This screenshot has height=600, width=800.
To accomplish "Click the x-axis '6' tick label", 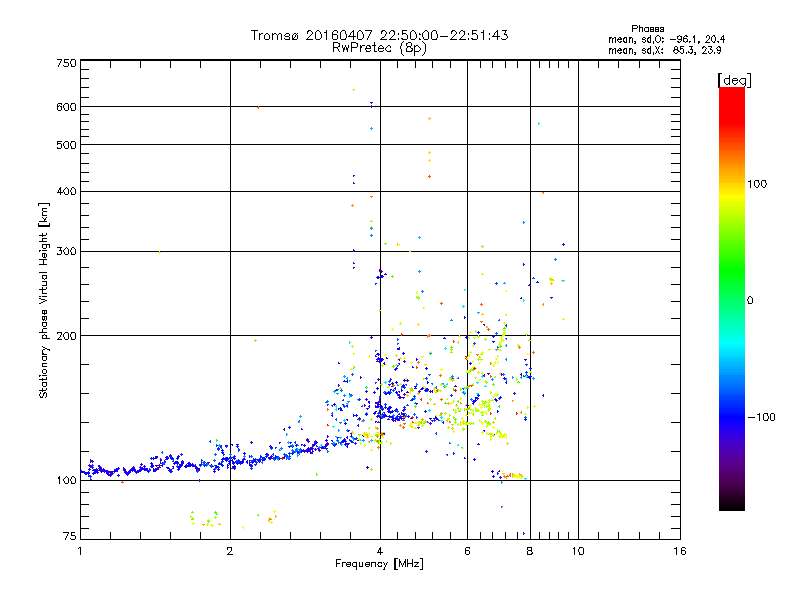I will click(467, 551).
